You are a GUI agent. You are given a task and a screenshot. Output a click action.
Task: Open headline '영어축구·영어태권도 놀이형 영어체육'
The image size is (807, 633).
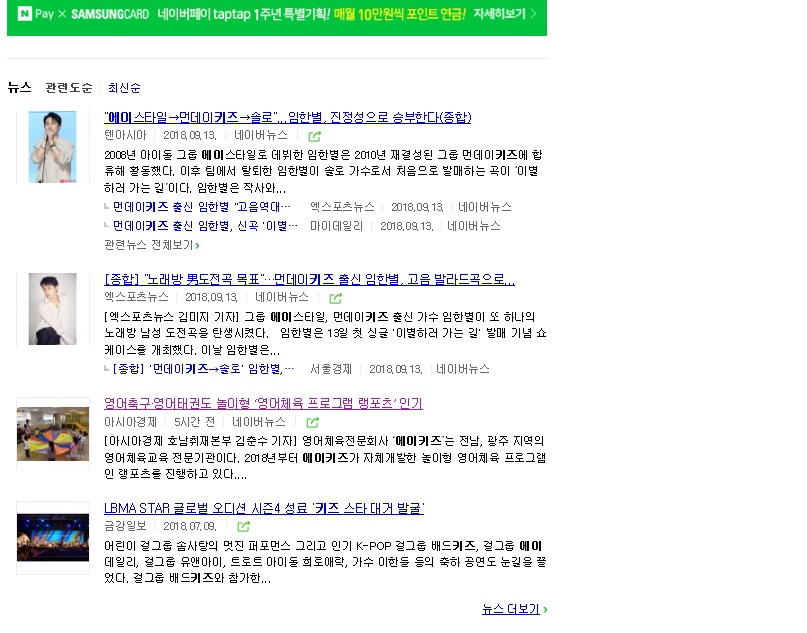[x=263, y=403]
